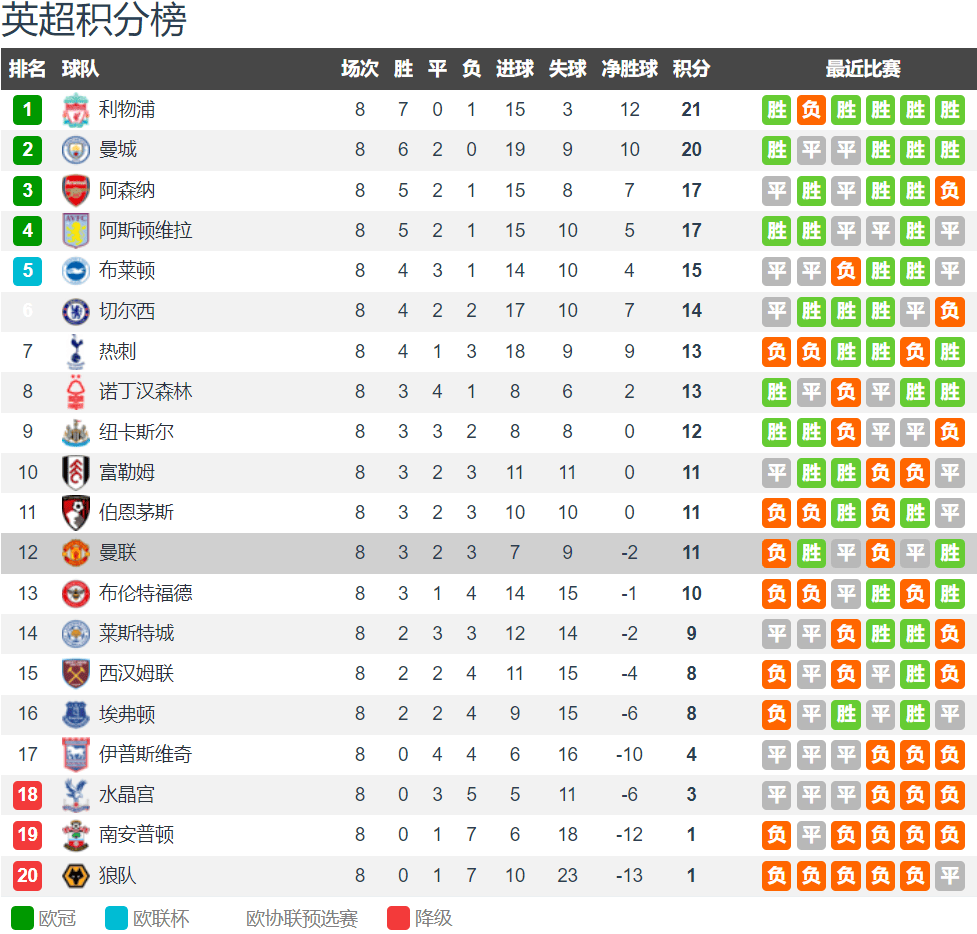Click the 积分 column header
This screenshot has width=977, height=934.
coord(691,69)
